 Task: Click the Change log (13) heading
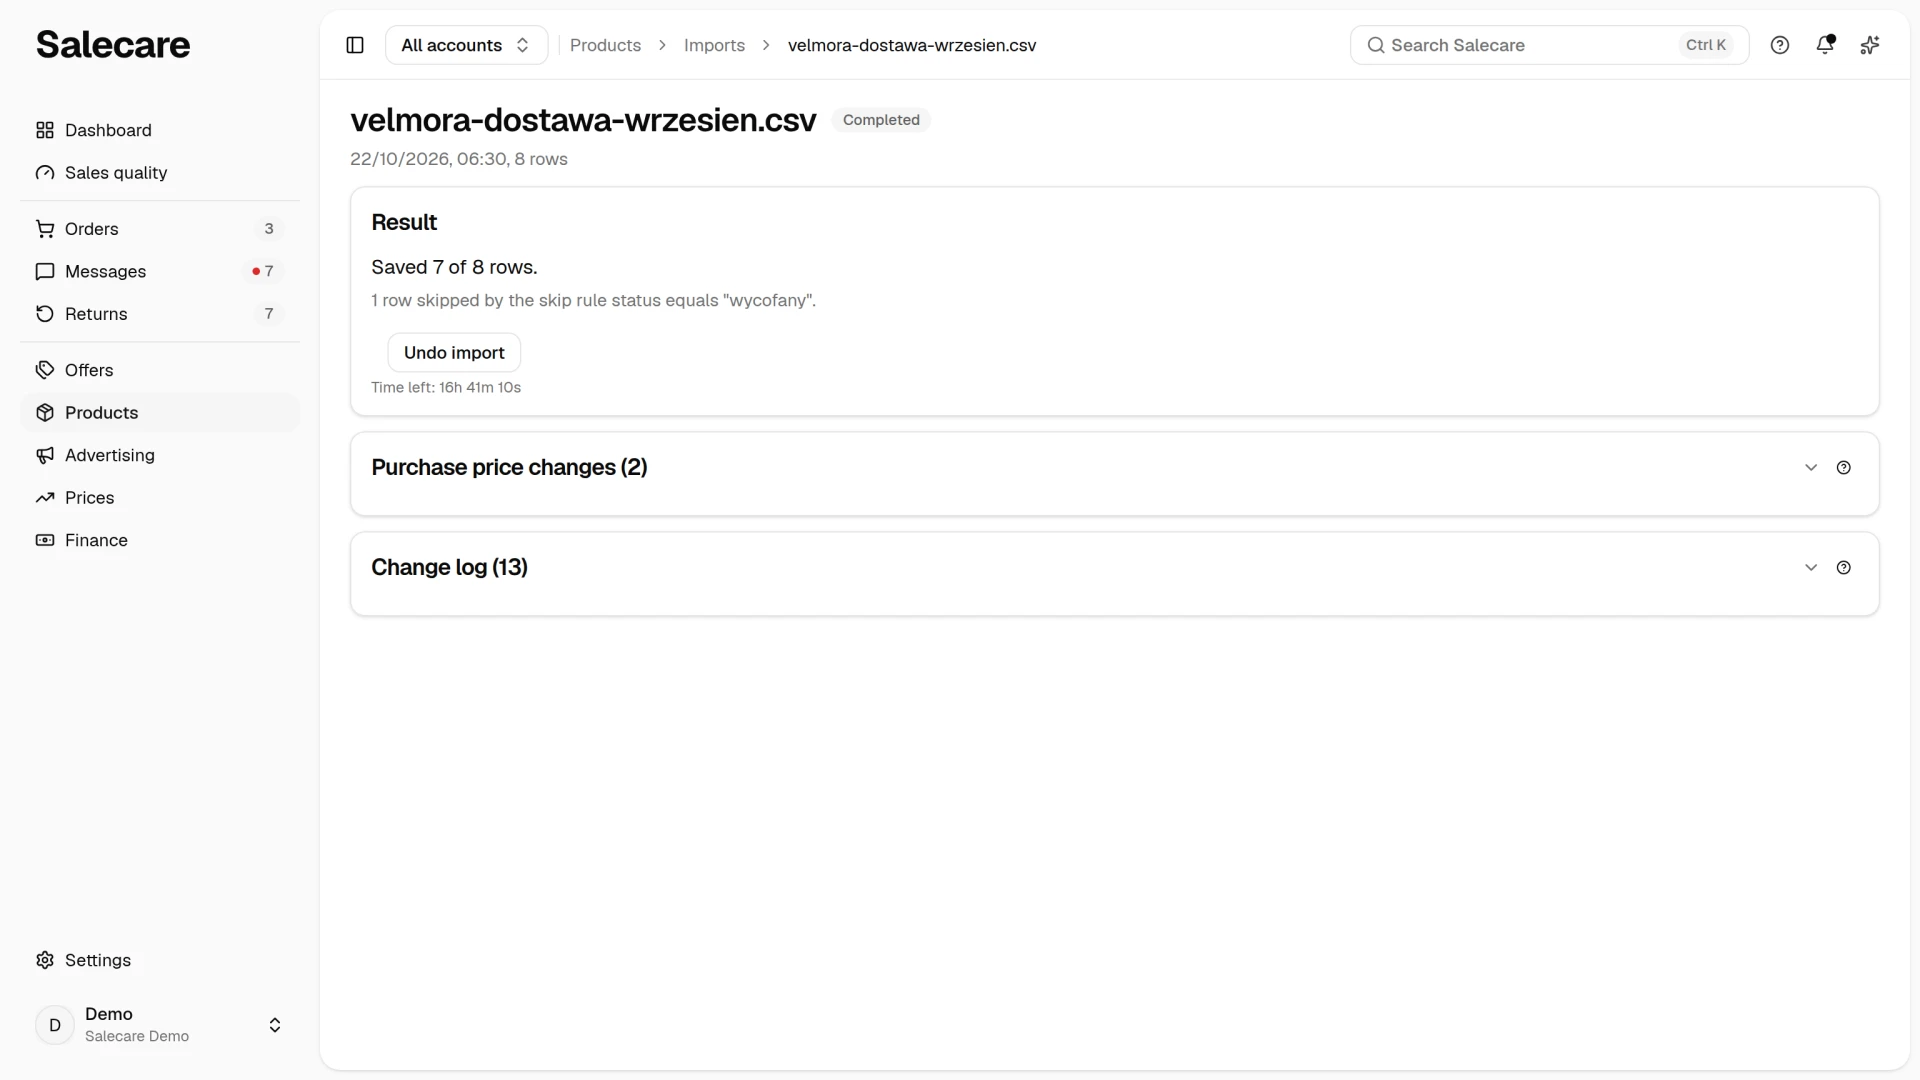click(449, 568)
